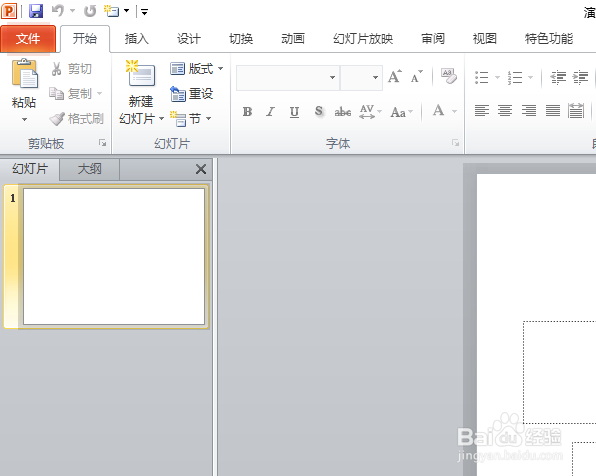This screenshot has width=596, height=476.
Task: Click the 重设 reset button
Action: pos(192,94)
